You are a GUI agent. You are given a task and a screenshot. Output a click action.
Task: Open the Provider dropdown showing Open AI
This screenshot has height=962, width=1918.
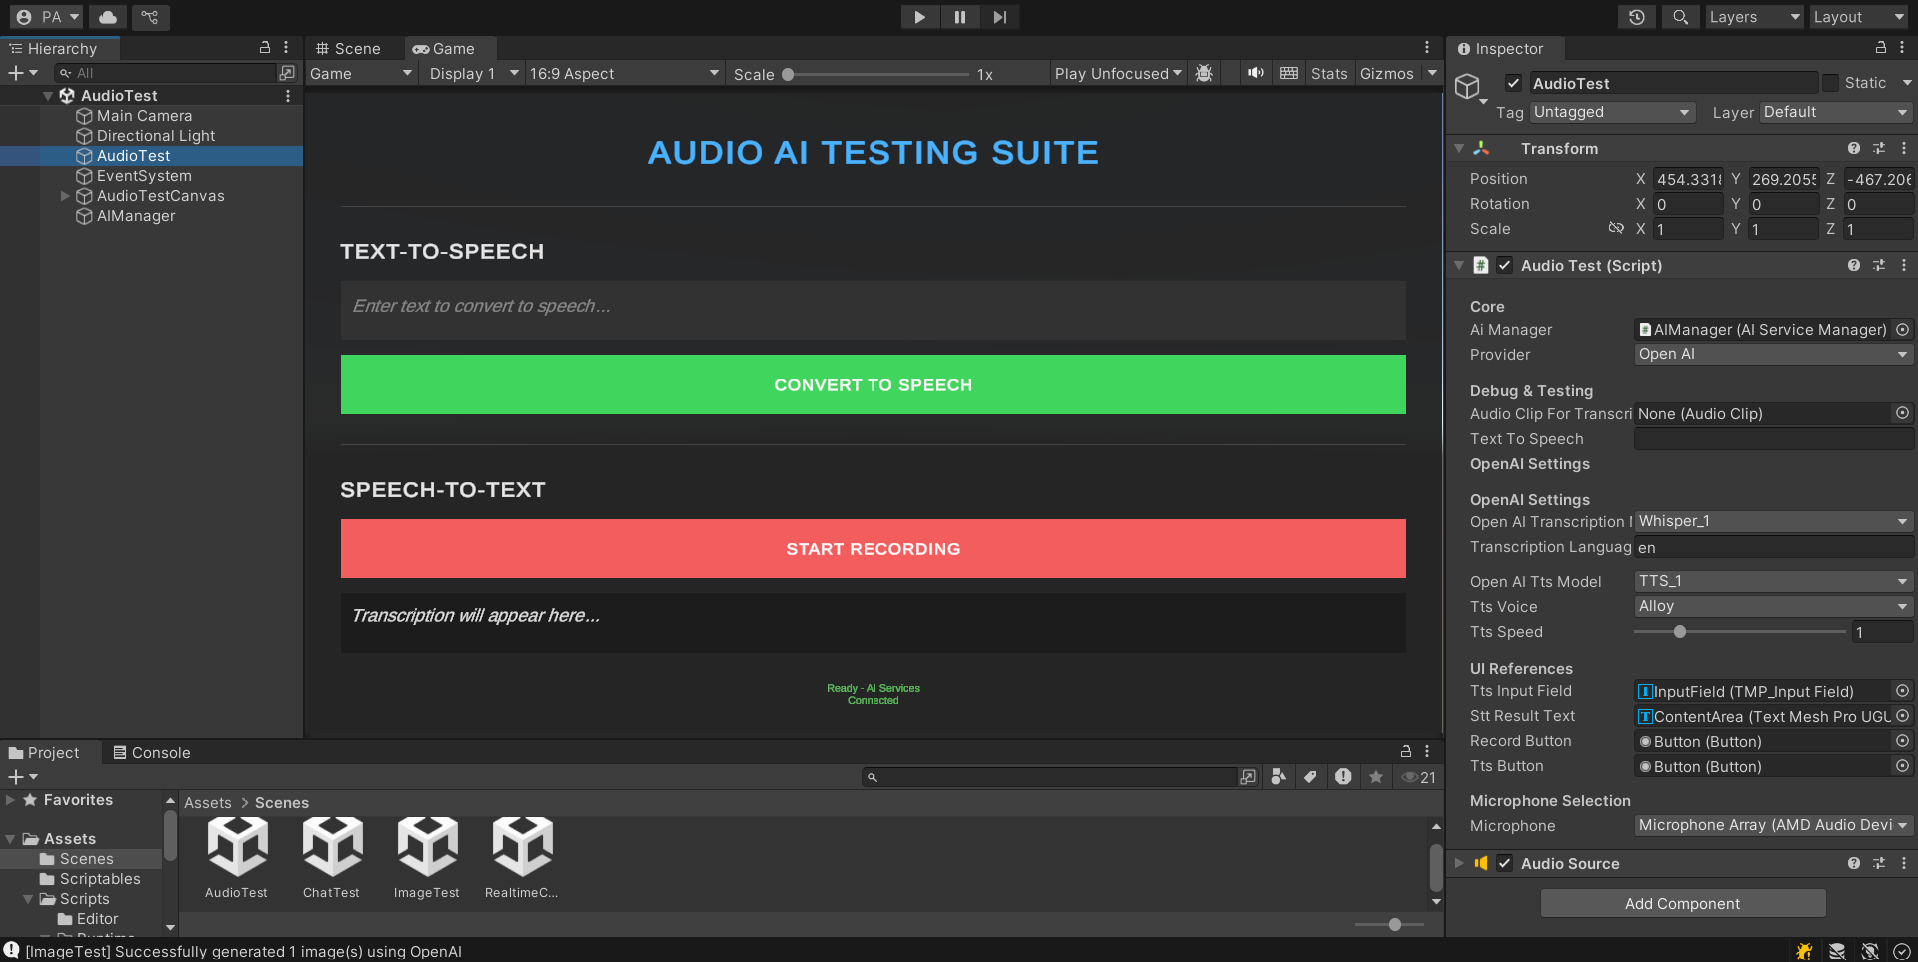[x=1772, y=354]
